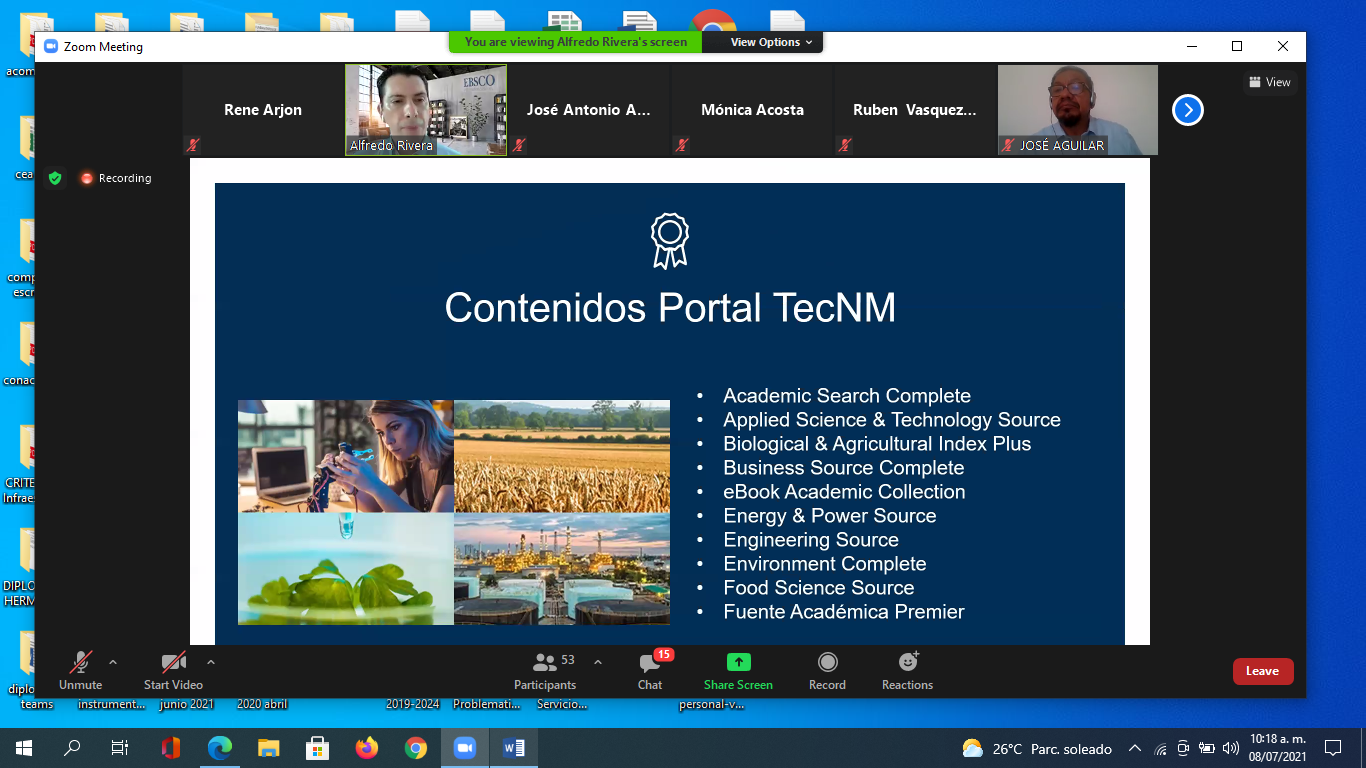Click the Record button in Zoom
This screenshot has width=1366, height=768.
[x=827, y=670]
